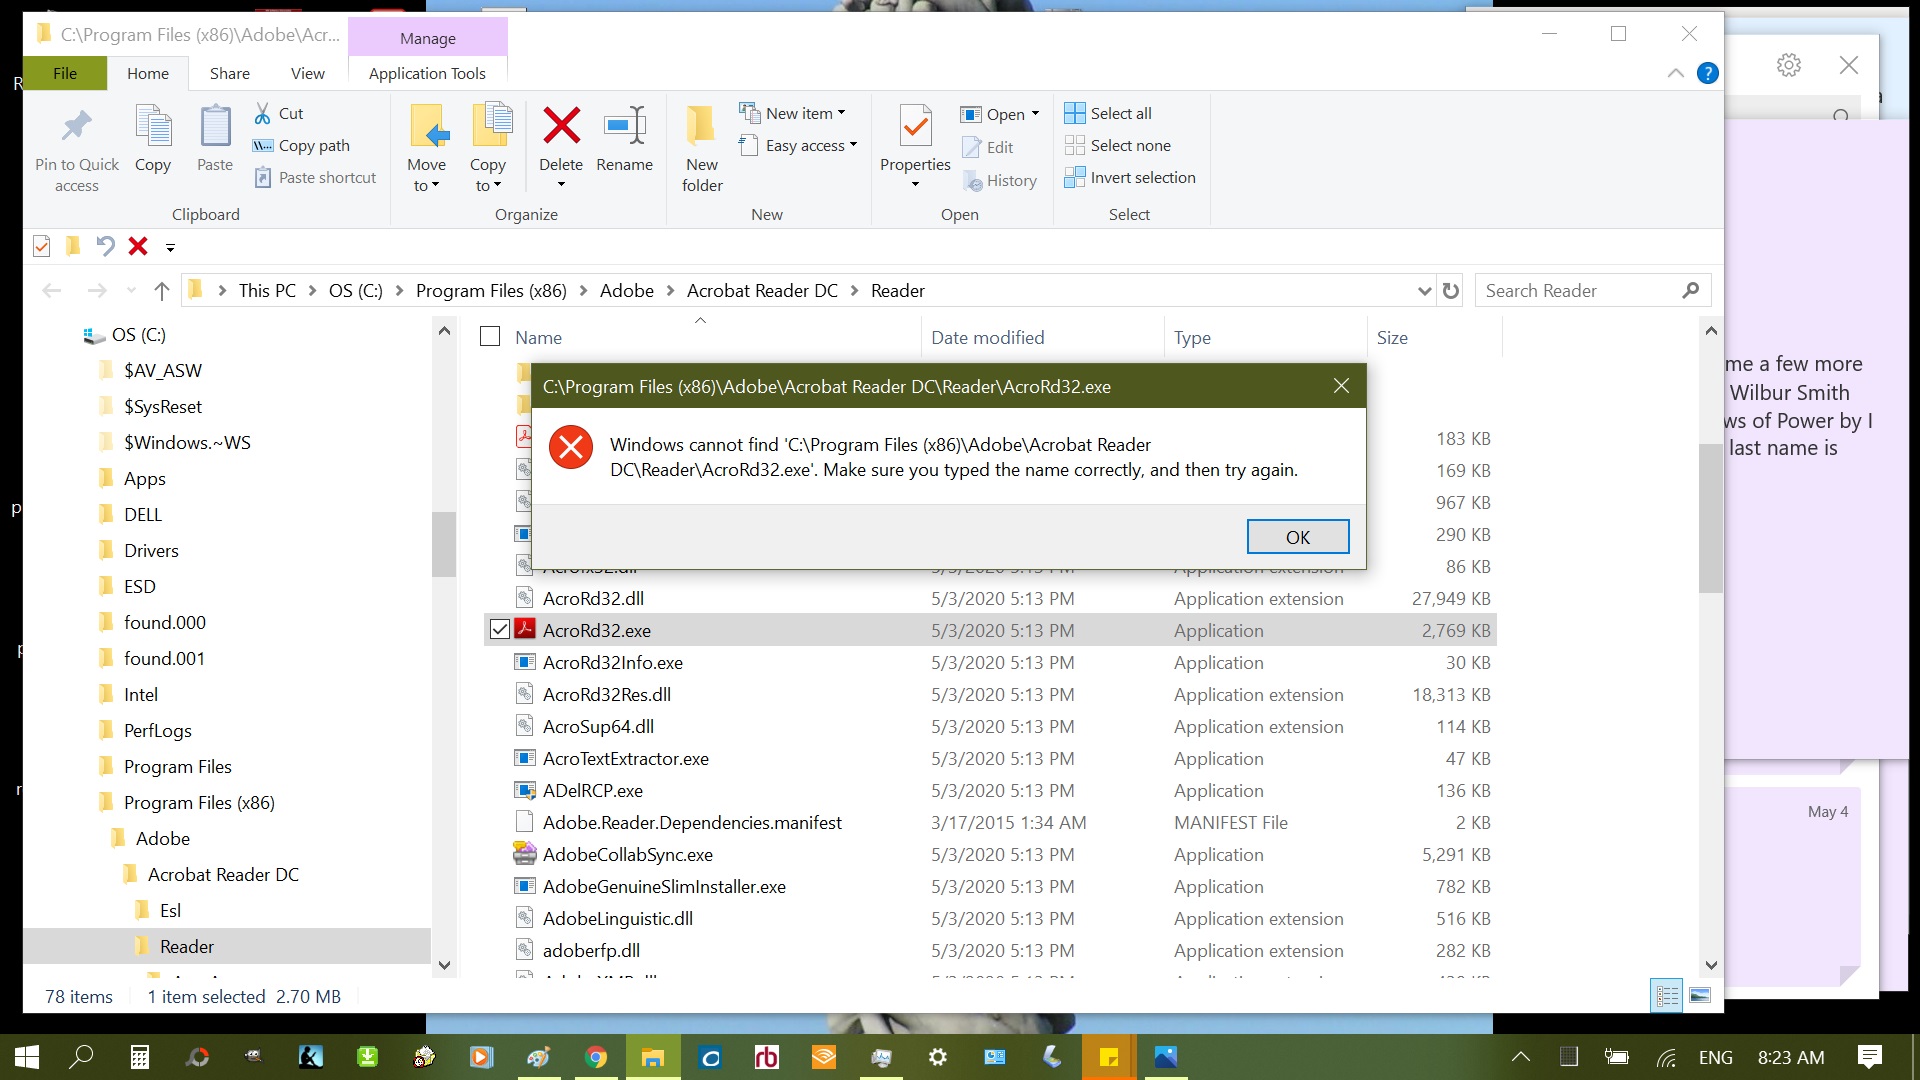Open Google Chrome from the taskbar
1920x1080 pixels.
[596, 1057]
